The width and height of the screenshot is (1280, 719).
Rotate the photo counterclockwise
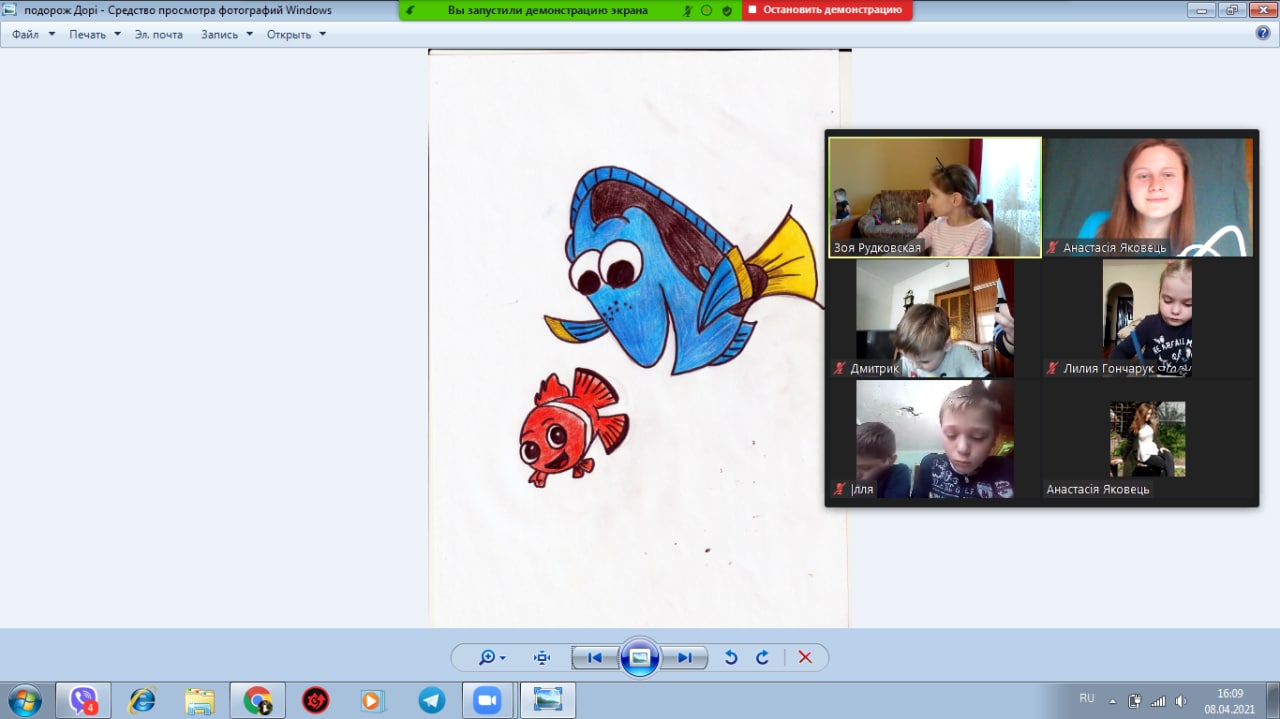pyautogui.click(x=731, y=657)
